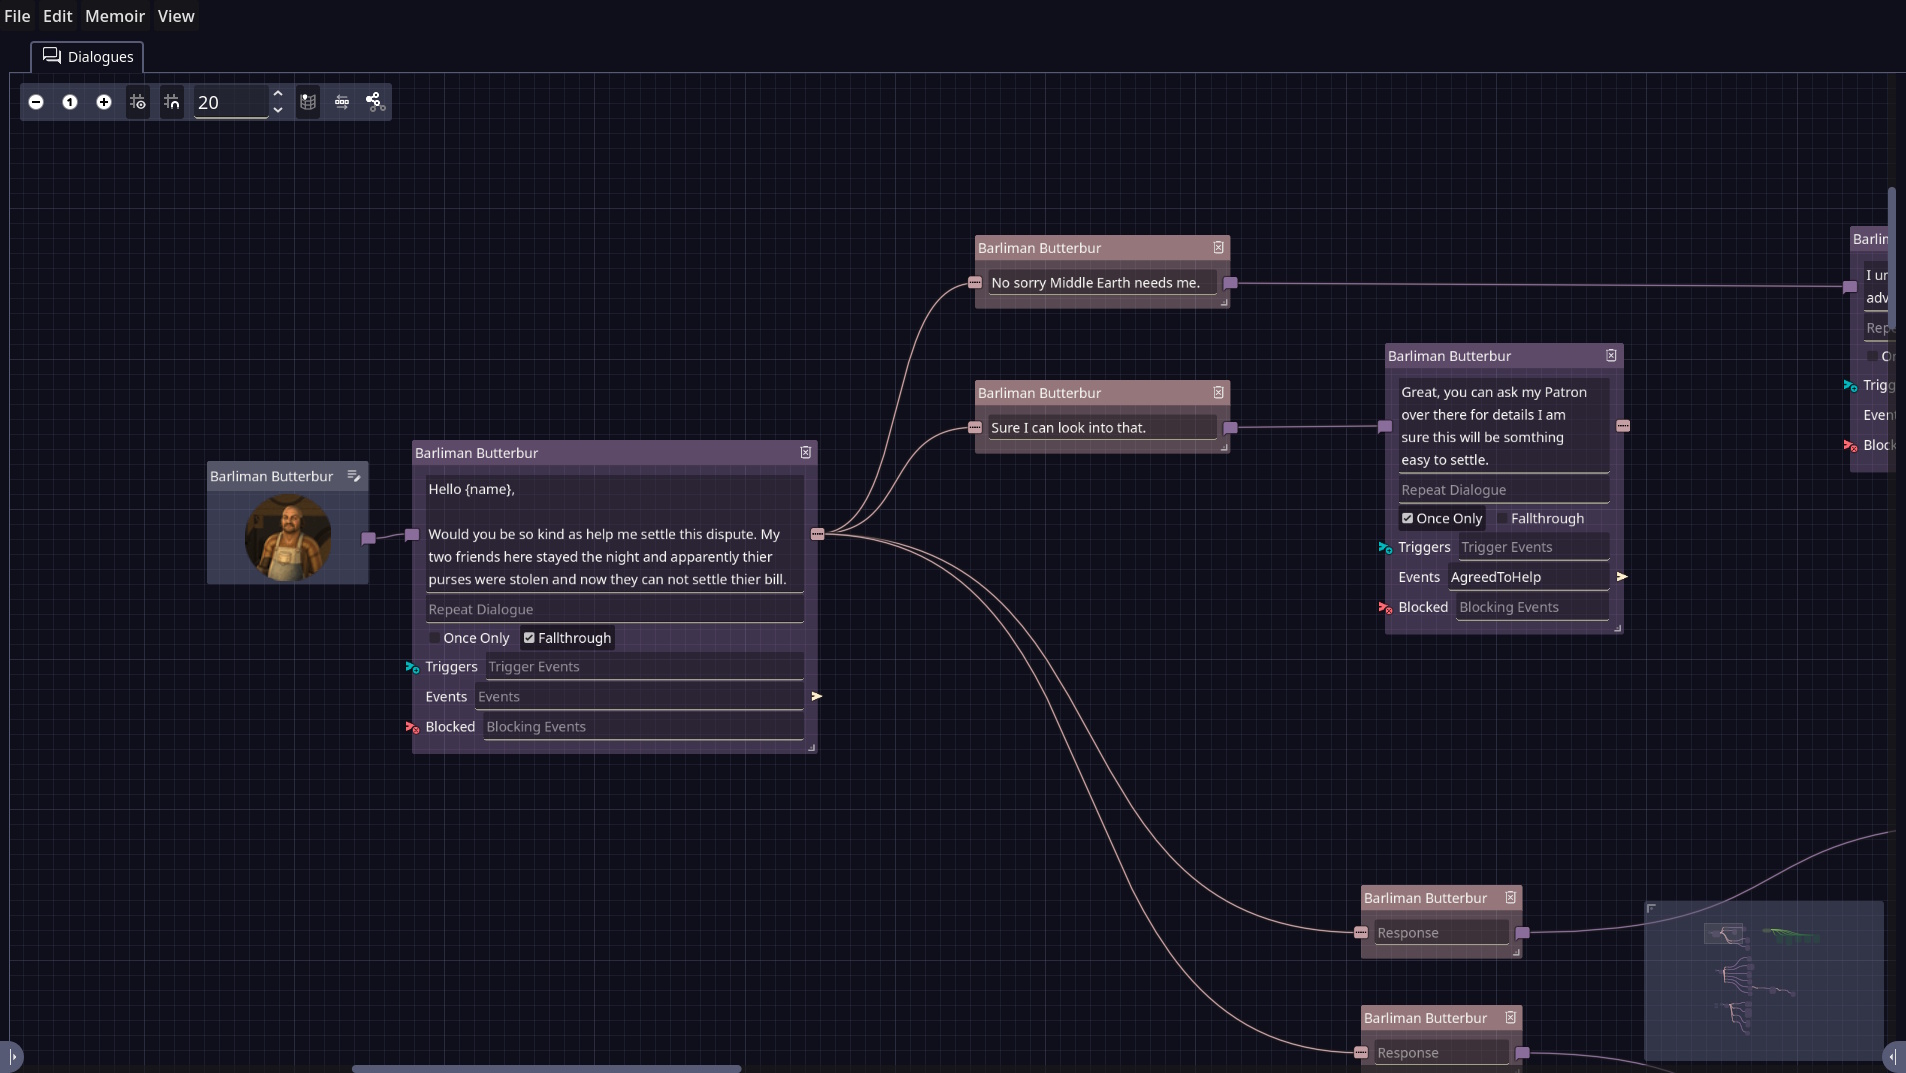Click the zoom in button

pos(104,102)
